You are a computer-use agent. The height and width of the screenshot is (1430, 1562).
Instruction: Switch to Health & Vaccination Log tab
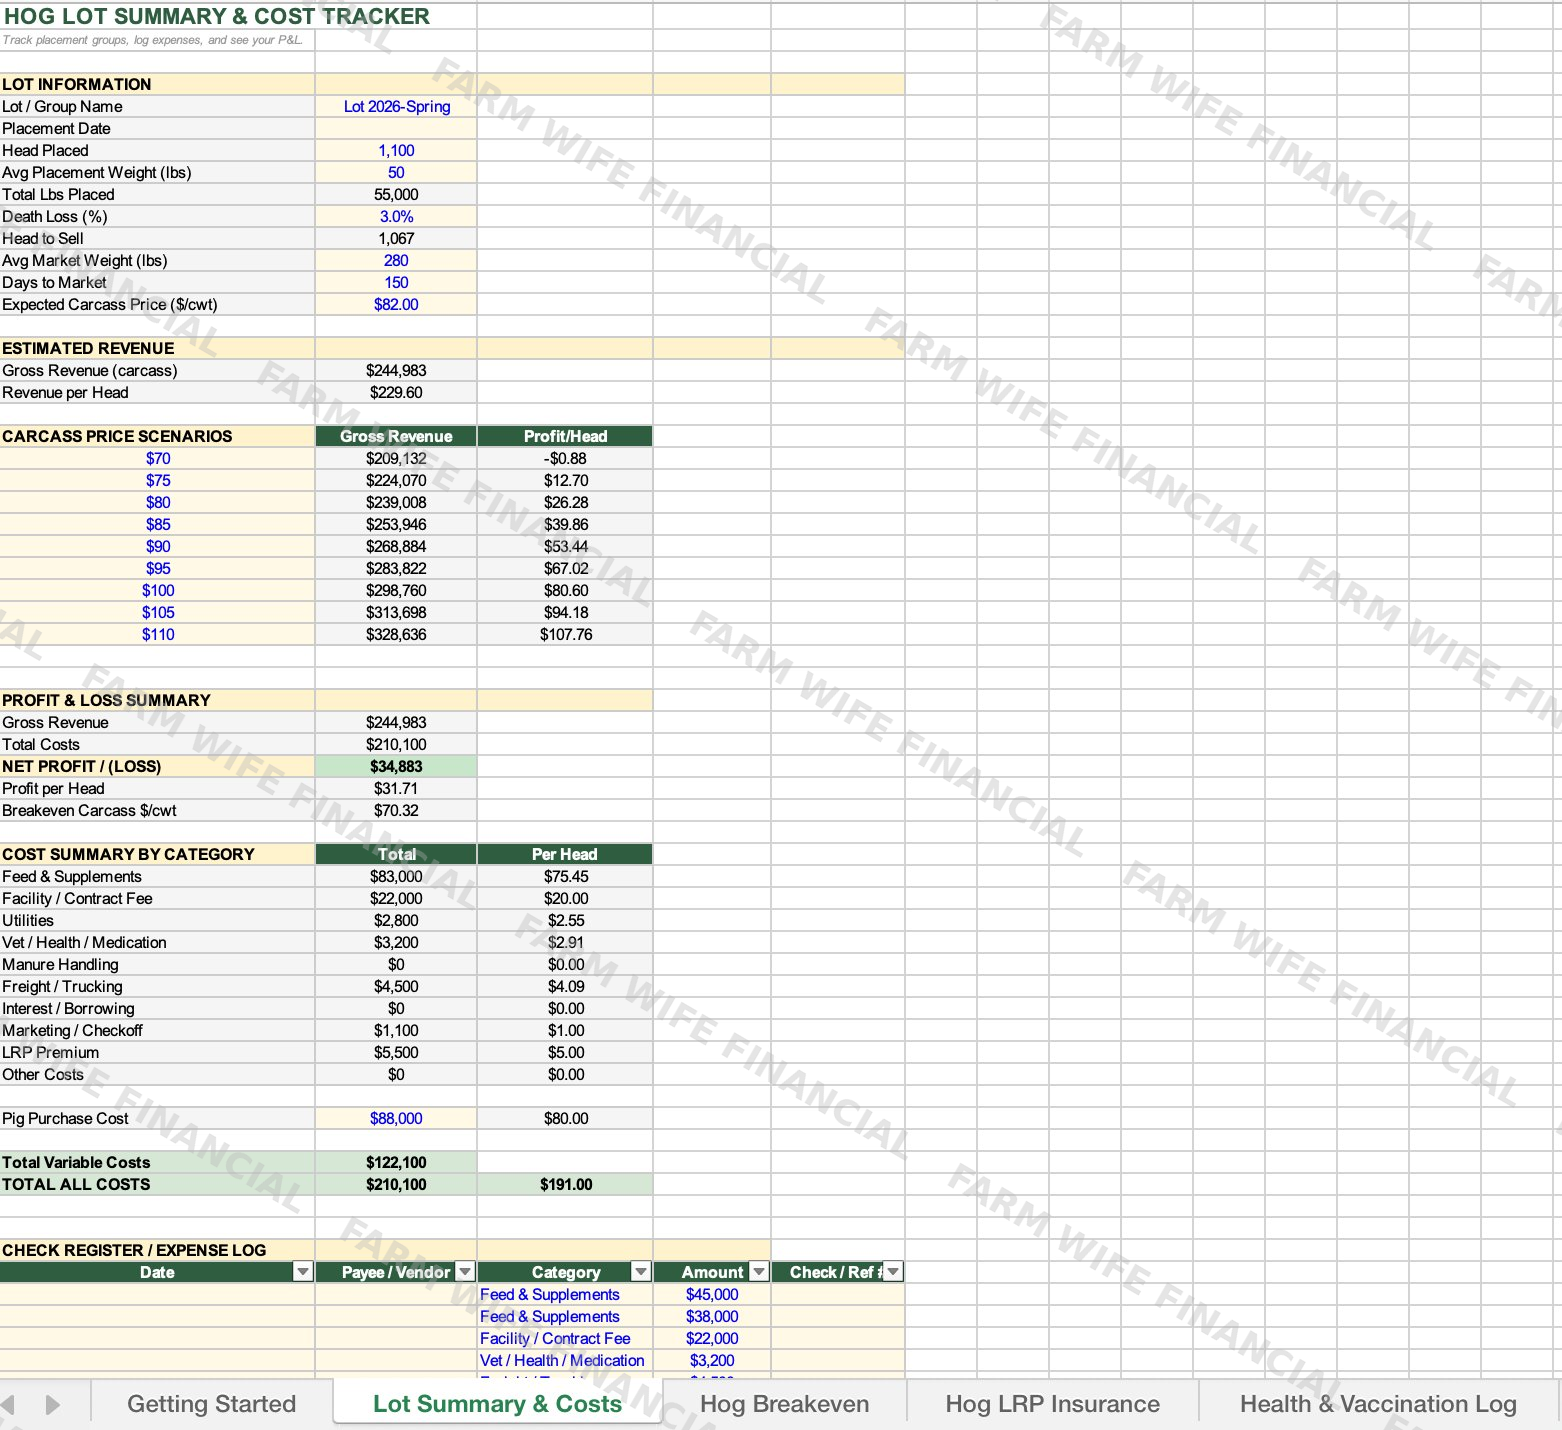[x=1378, y=1404]
